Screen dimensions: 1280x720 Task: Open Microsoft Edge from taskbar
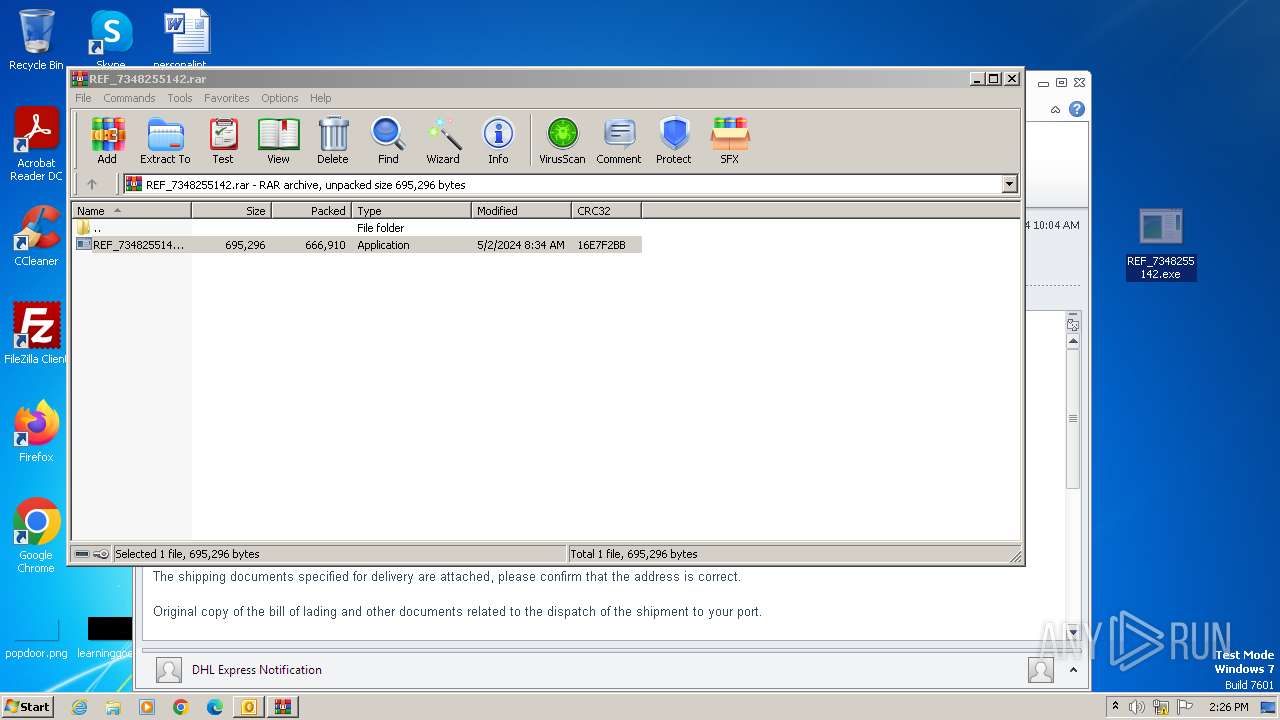click(215, 707)
